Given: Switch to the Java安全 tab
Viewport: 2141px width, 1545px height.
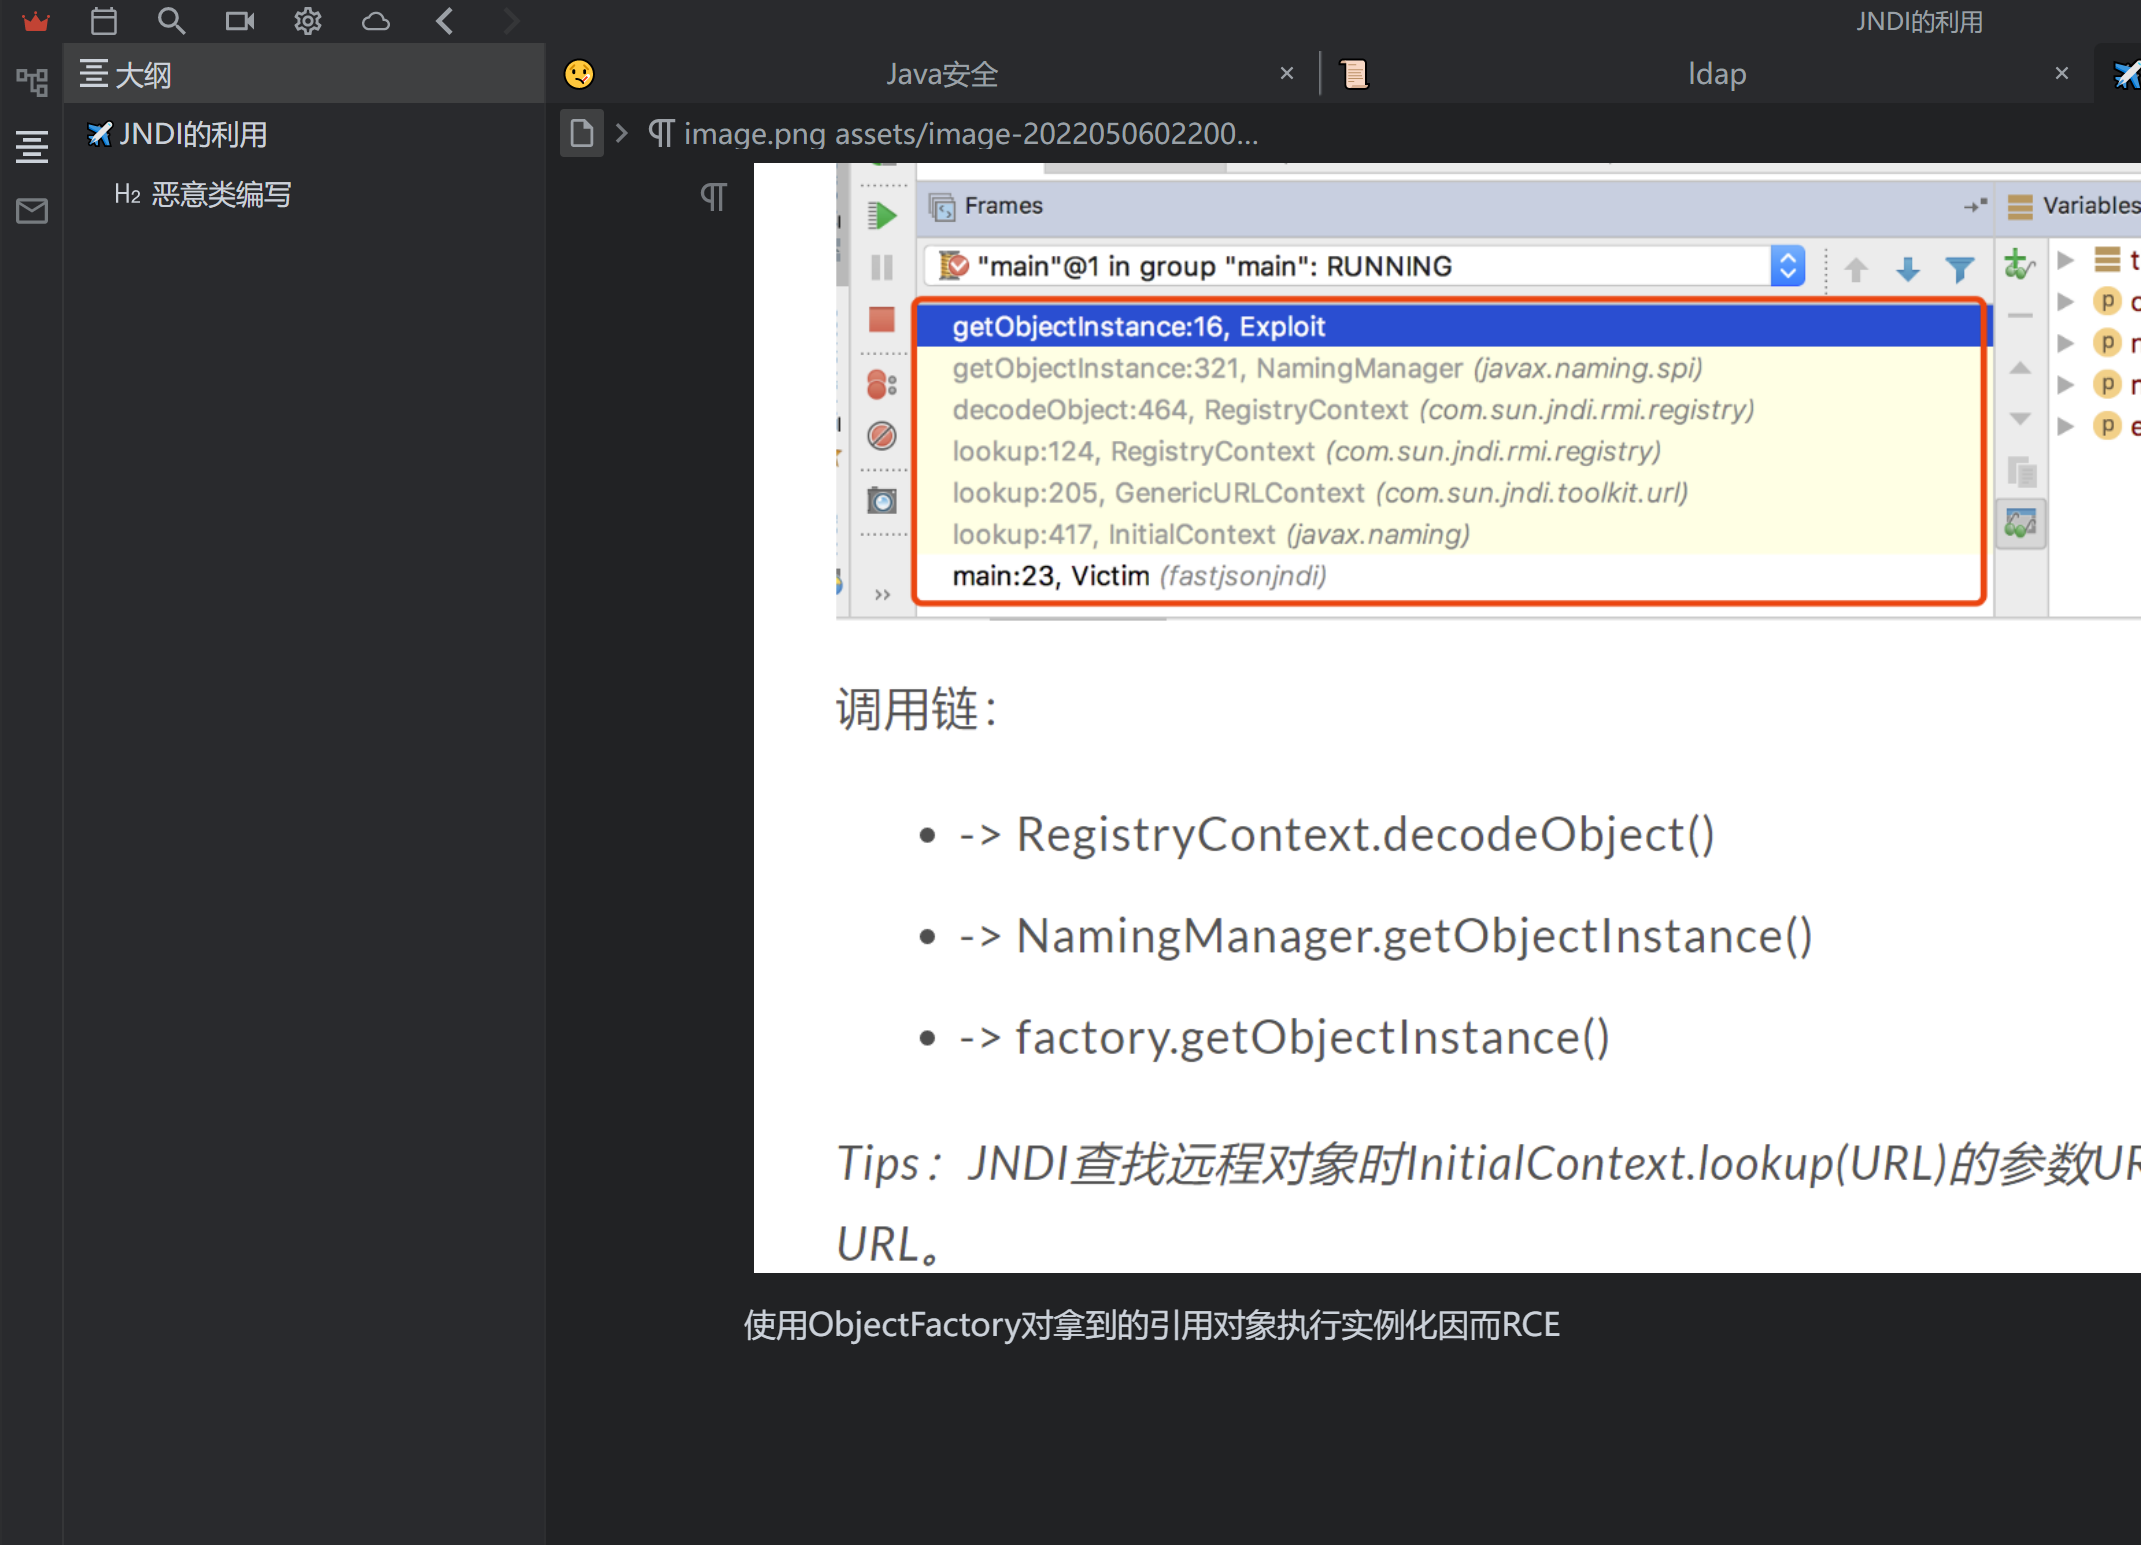Looking at the screenshot, I should click(941, 74).
